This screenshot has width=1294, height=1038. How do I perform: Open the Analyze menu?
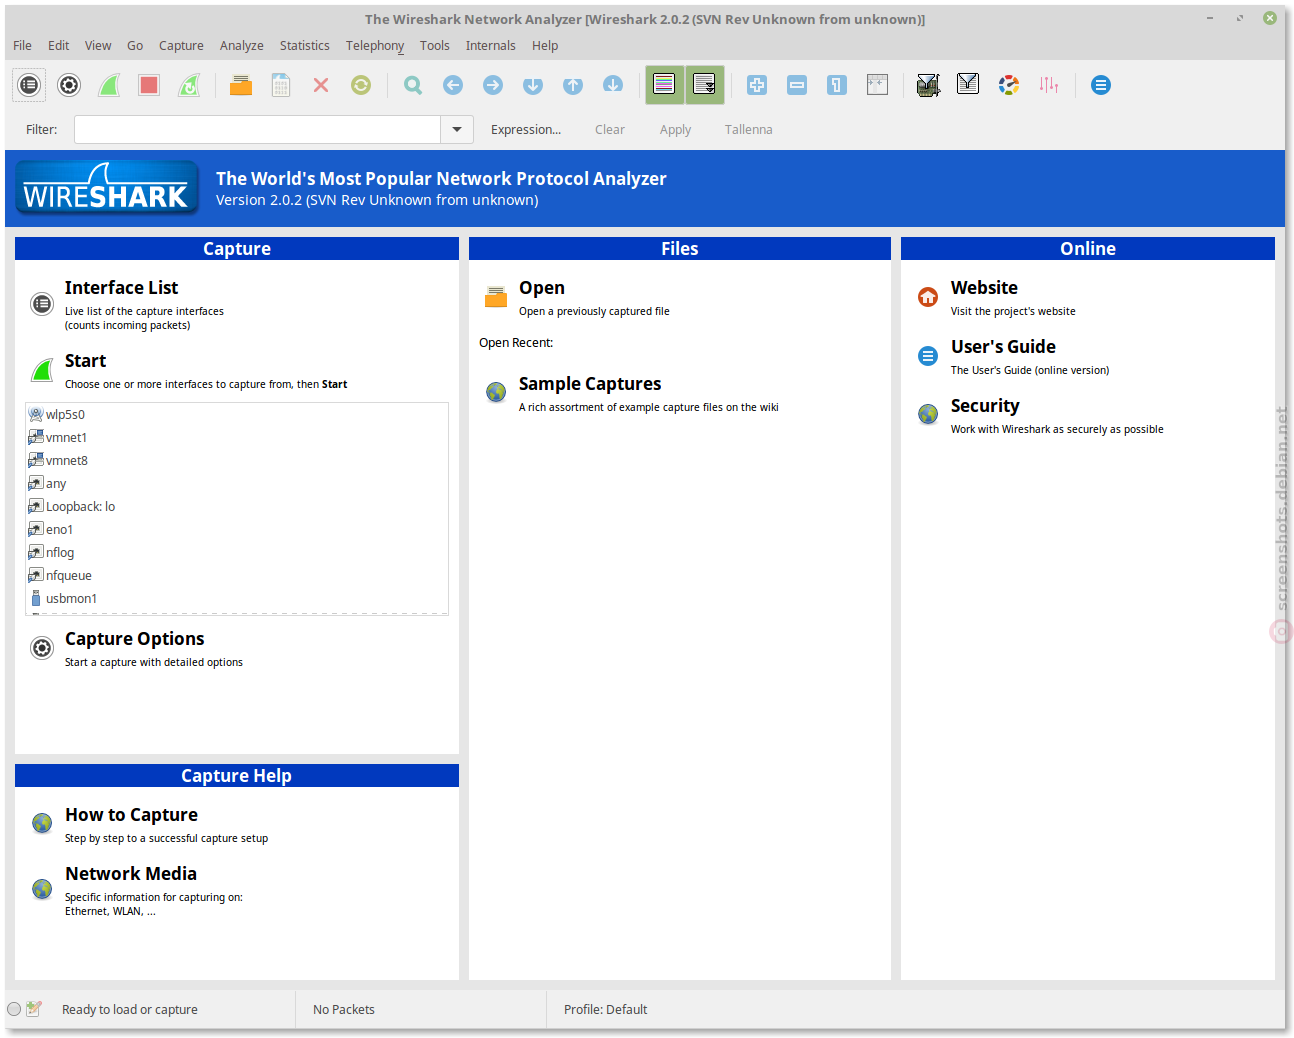point(242,45)
